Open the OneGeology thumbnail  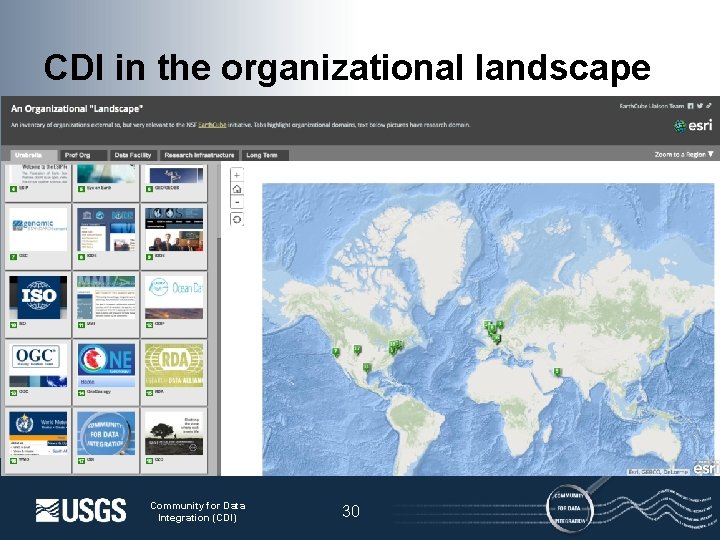pos(106,365)
